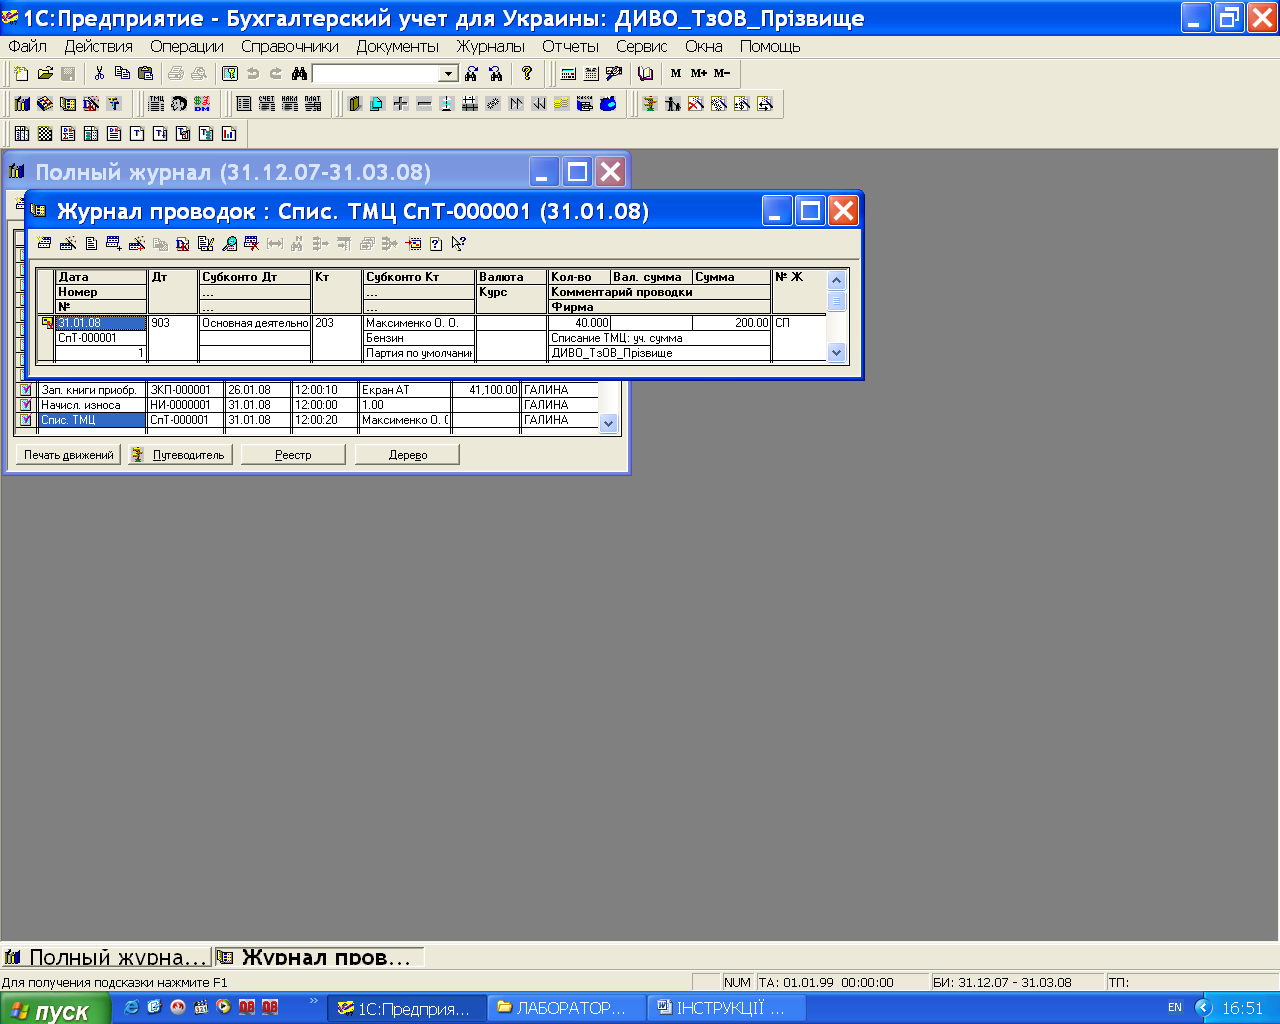Click the ТМЦ toolbar icon

157,103
